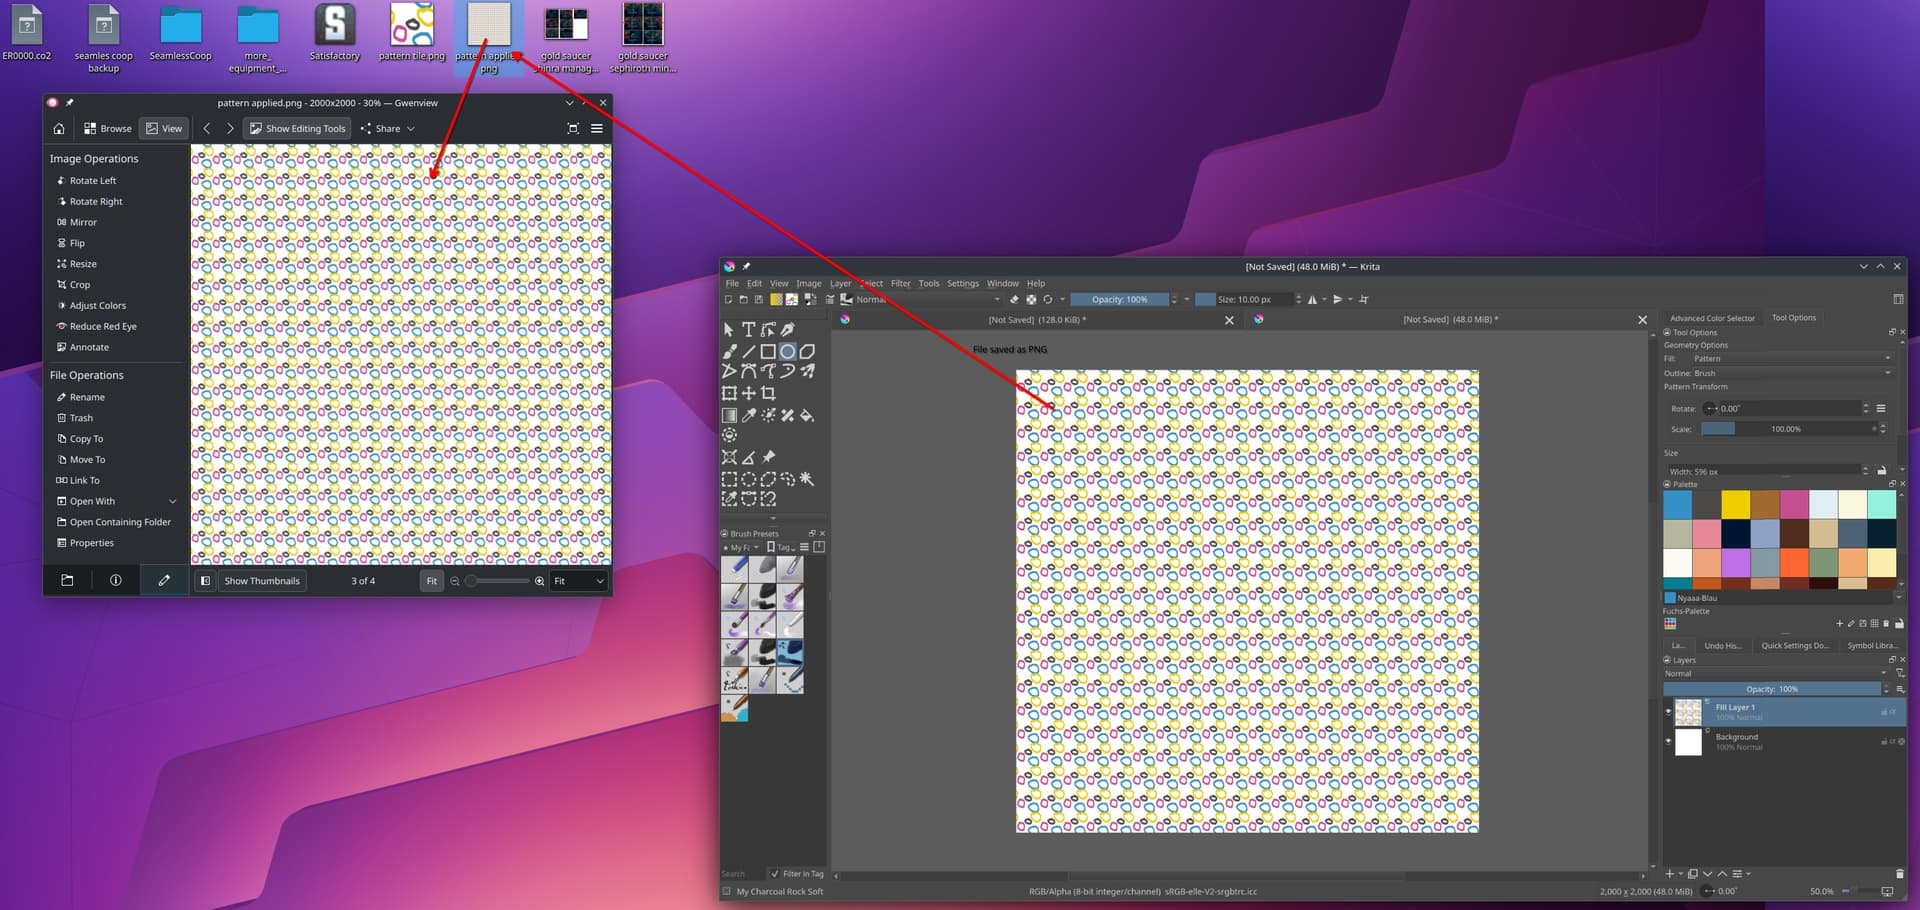Viewport: 1920px width, 910px height.
Task: Select the Shape Select arrow tool in Krita
Action: [x=729, y=329]
